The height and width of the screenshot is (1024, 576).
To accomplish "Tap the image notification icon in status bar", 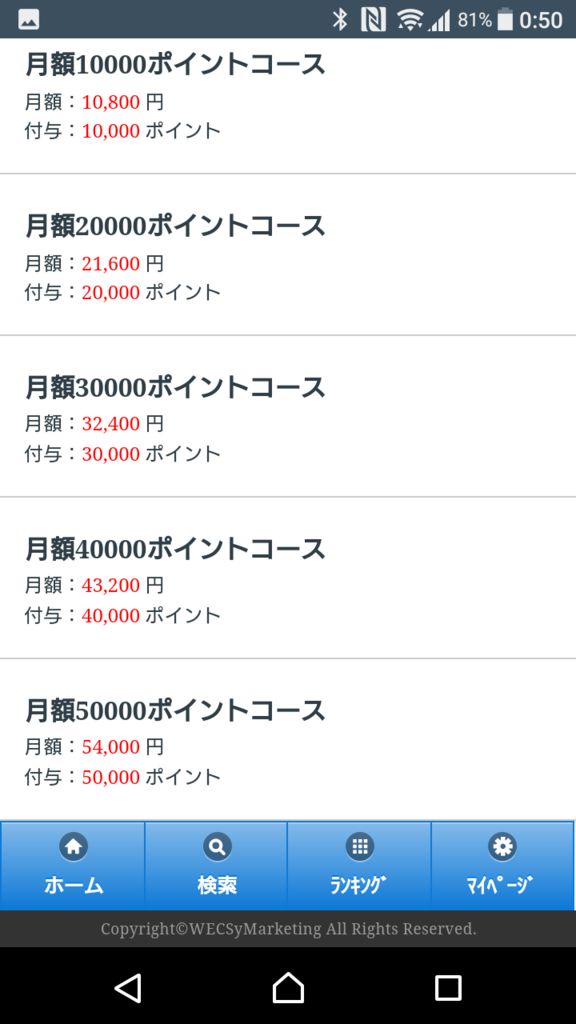I will point(29,20).
